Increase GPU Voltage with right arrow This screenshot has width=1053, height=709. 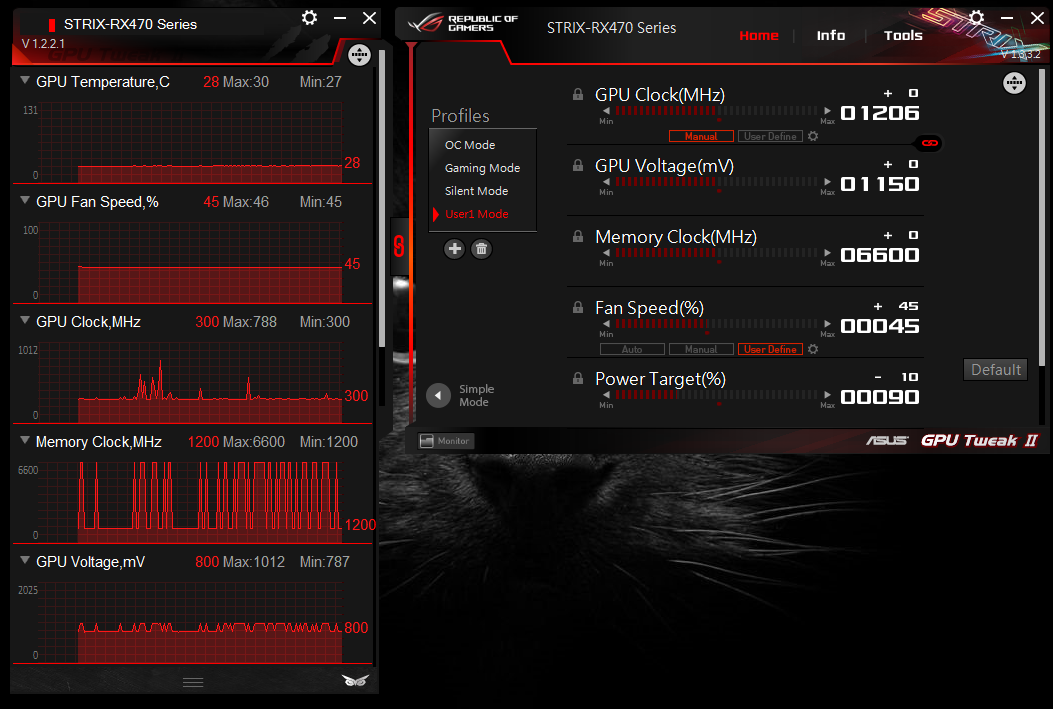(x=827, y=182)
